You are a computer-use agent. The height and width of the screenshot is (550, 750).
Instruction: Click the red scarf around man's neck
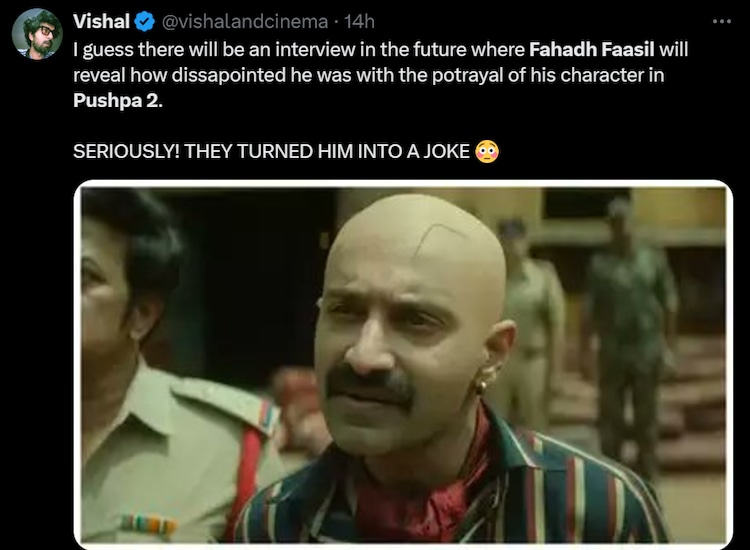pyautogui.click(x=423, y=483)
